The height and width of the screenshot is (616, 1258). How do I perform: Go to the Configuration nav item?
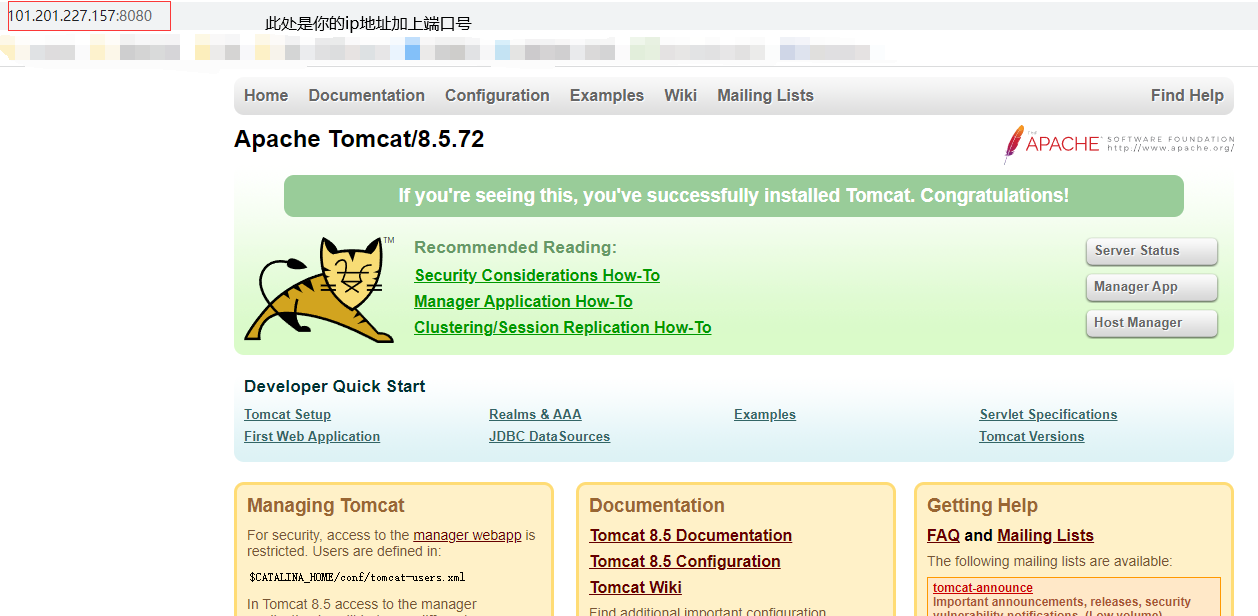pos(497,96)
